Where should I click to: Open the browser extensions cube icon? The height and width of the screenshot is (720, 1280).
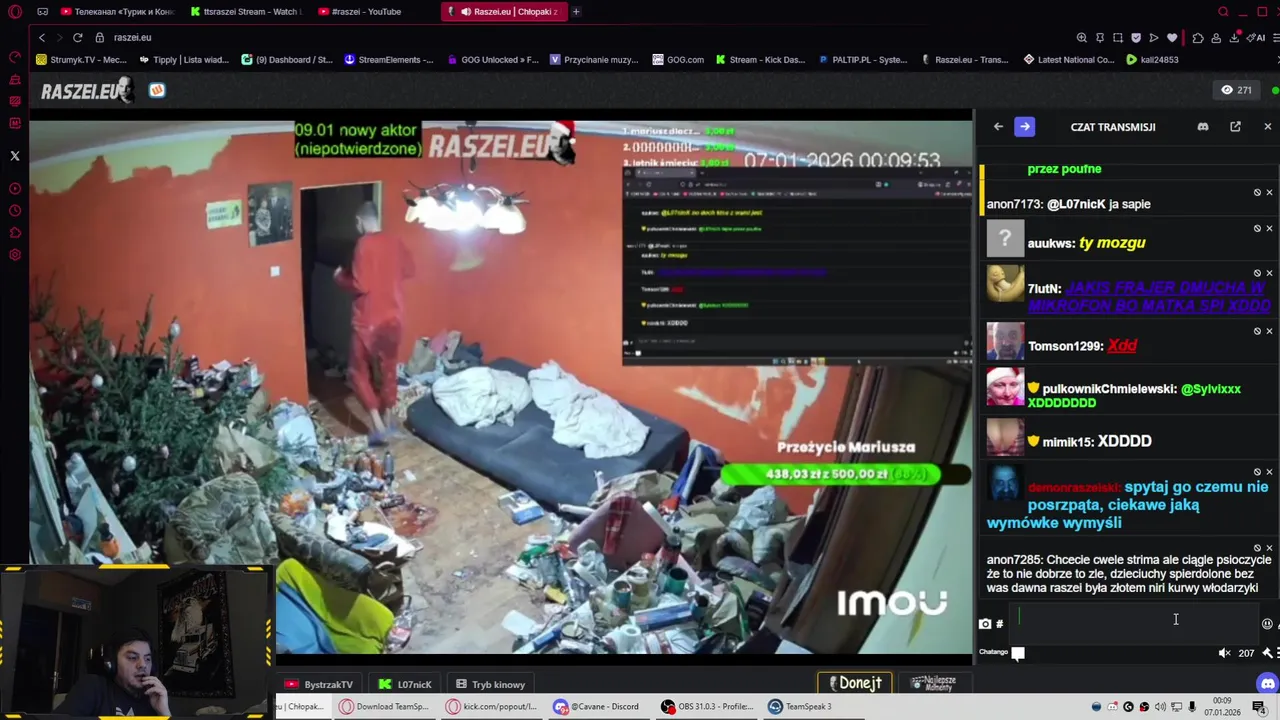1198,38
